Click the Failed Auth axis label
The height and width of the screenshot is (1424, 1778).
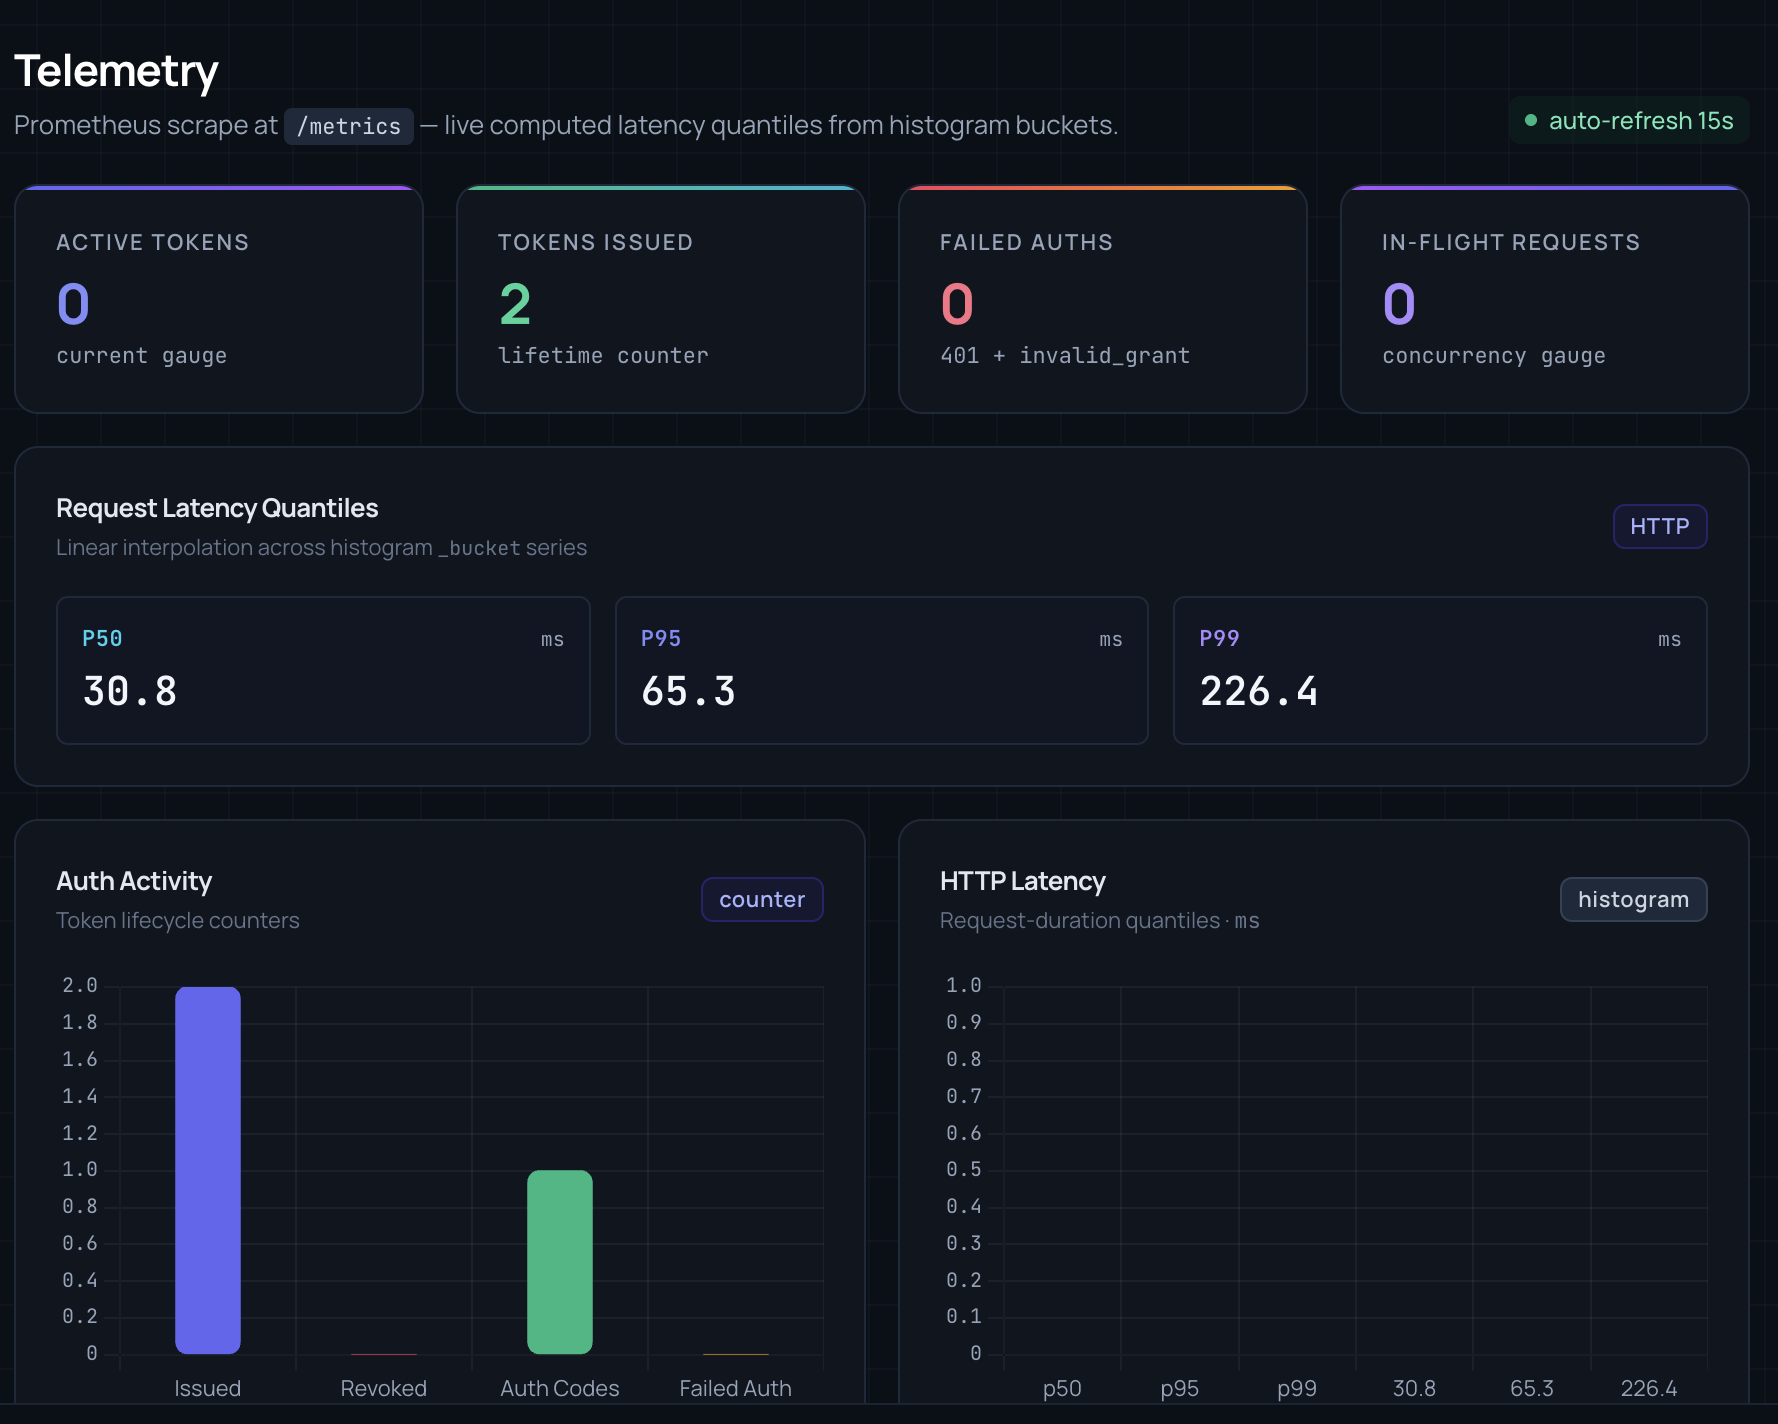click(x=735, y=1388)
